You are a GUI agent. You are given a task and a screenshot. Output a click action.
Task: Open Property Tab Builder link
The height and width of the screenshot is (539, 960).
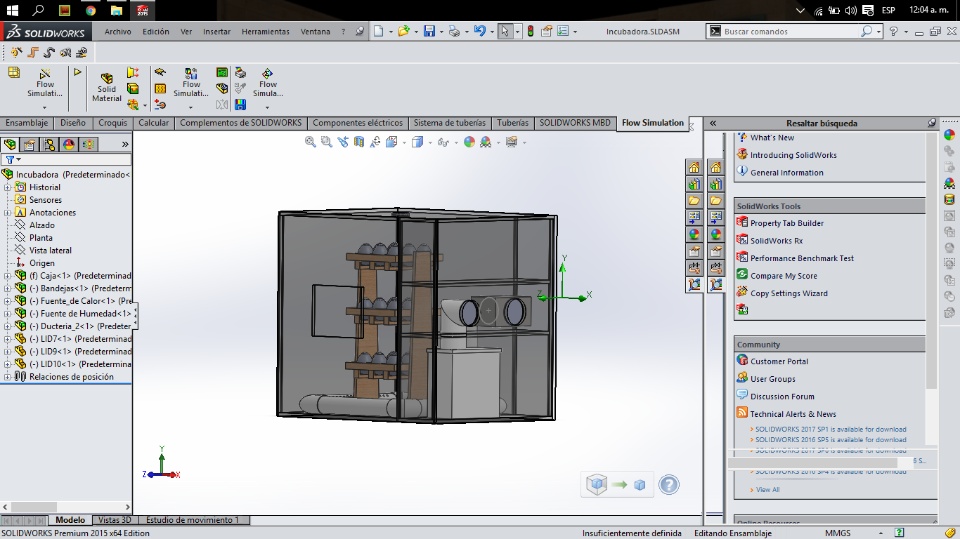click(787, 223)
